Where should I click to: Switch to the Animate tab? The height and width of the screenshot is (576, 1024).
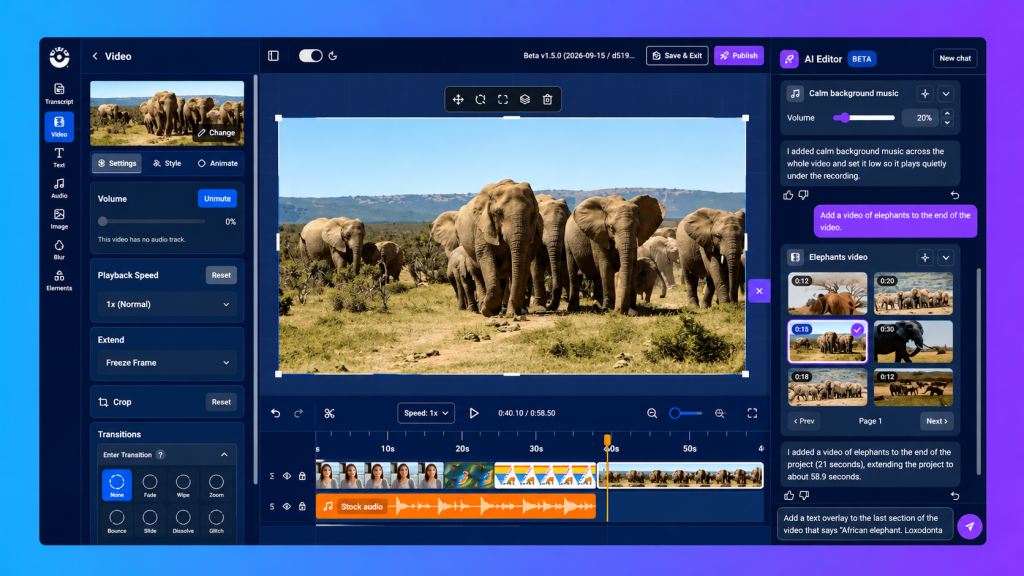pyautogui.click(x=217, y=163)
